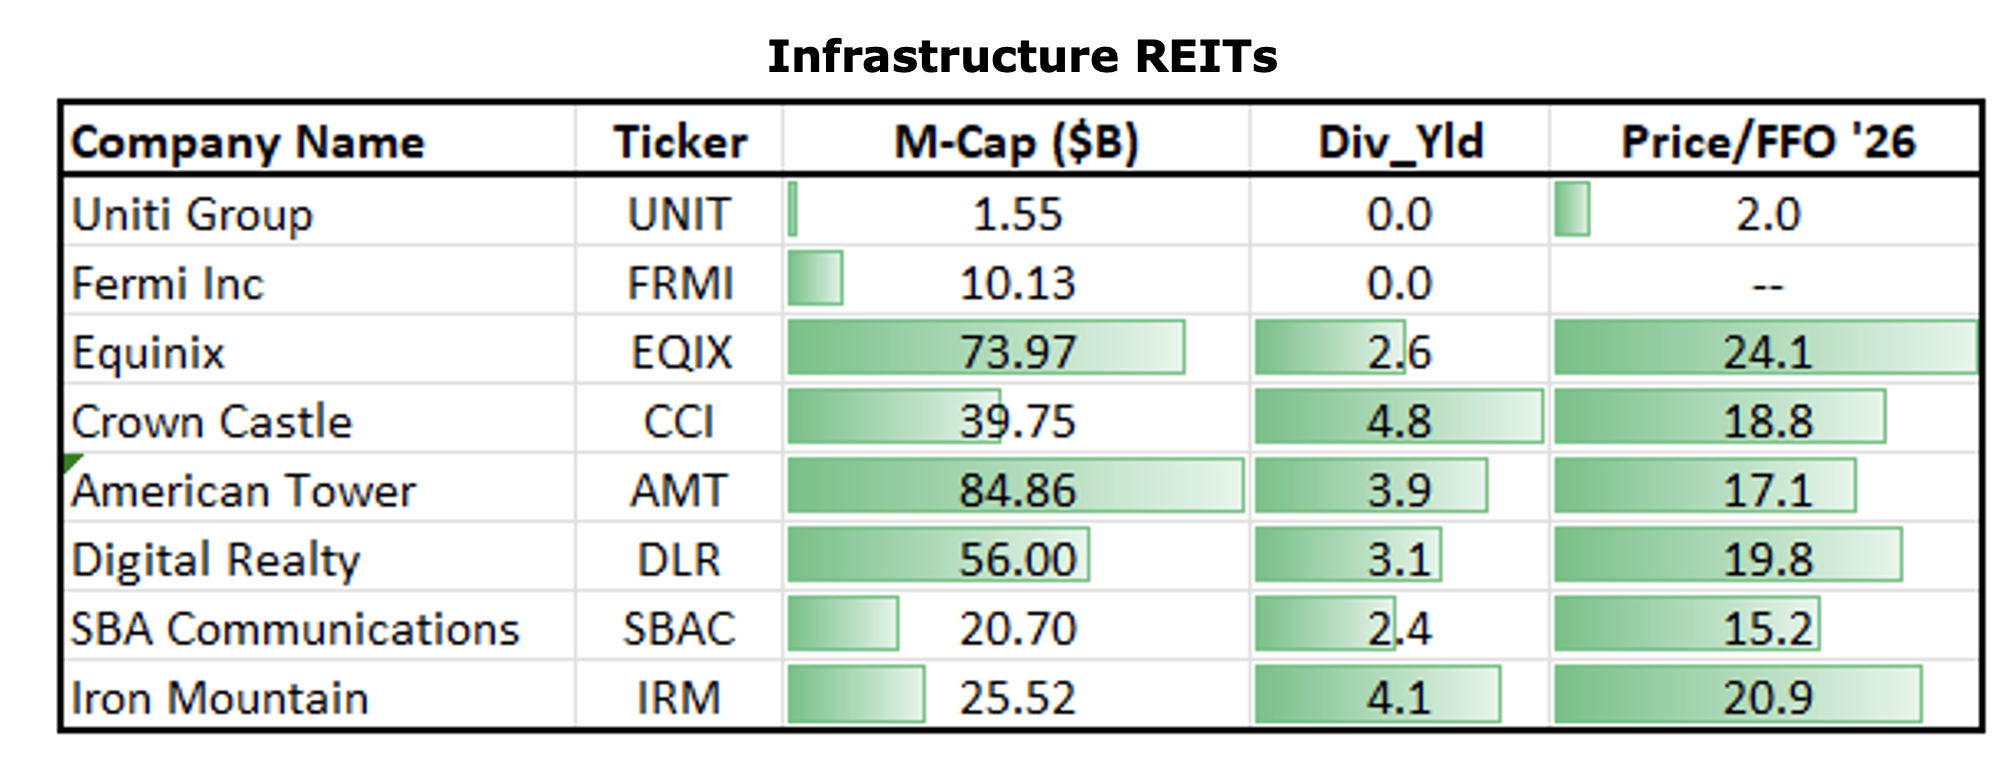Click the Infrastructure REITs title

point(1021,56)
